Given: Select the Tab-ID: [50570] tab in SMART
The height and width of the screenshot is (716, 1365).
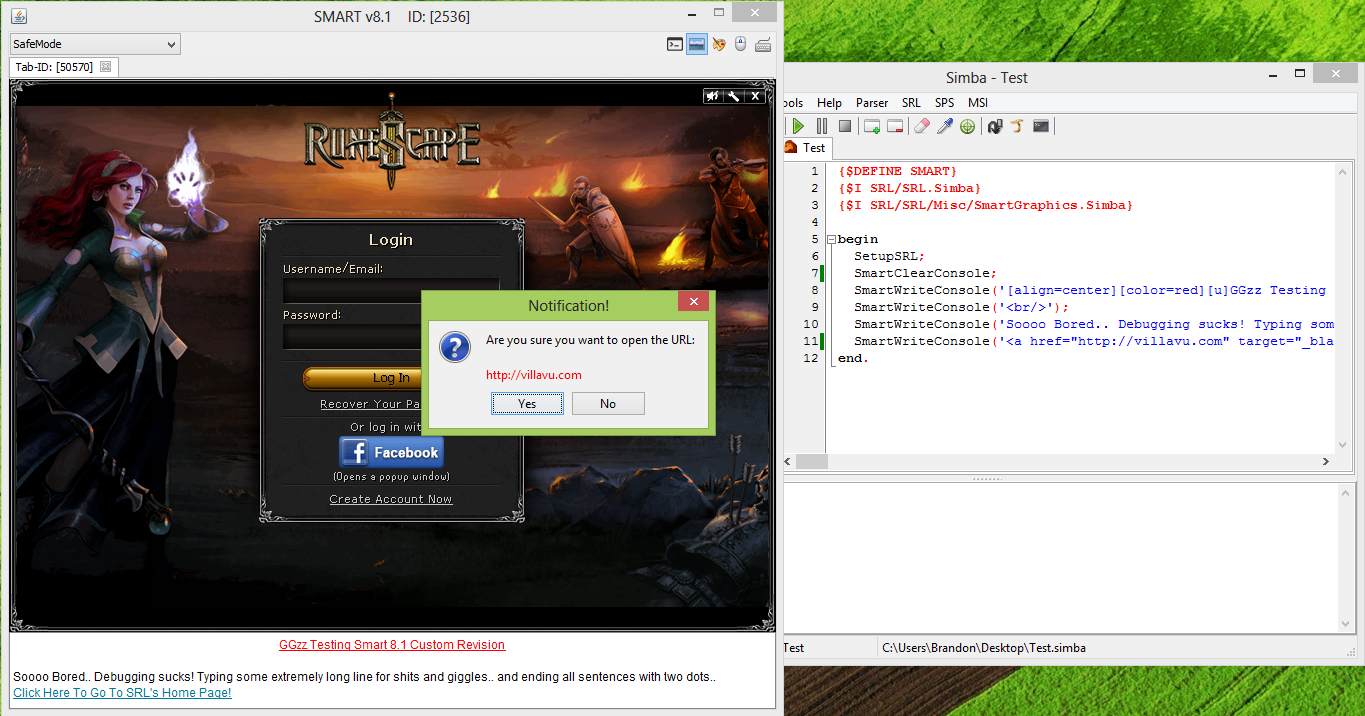Looking at the screenshot, I should click(64, 67).
